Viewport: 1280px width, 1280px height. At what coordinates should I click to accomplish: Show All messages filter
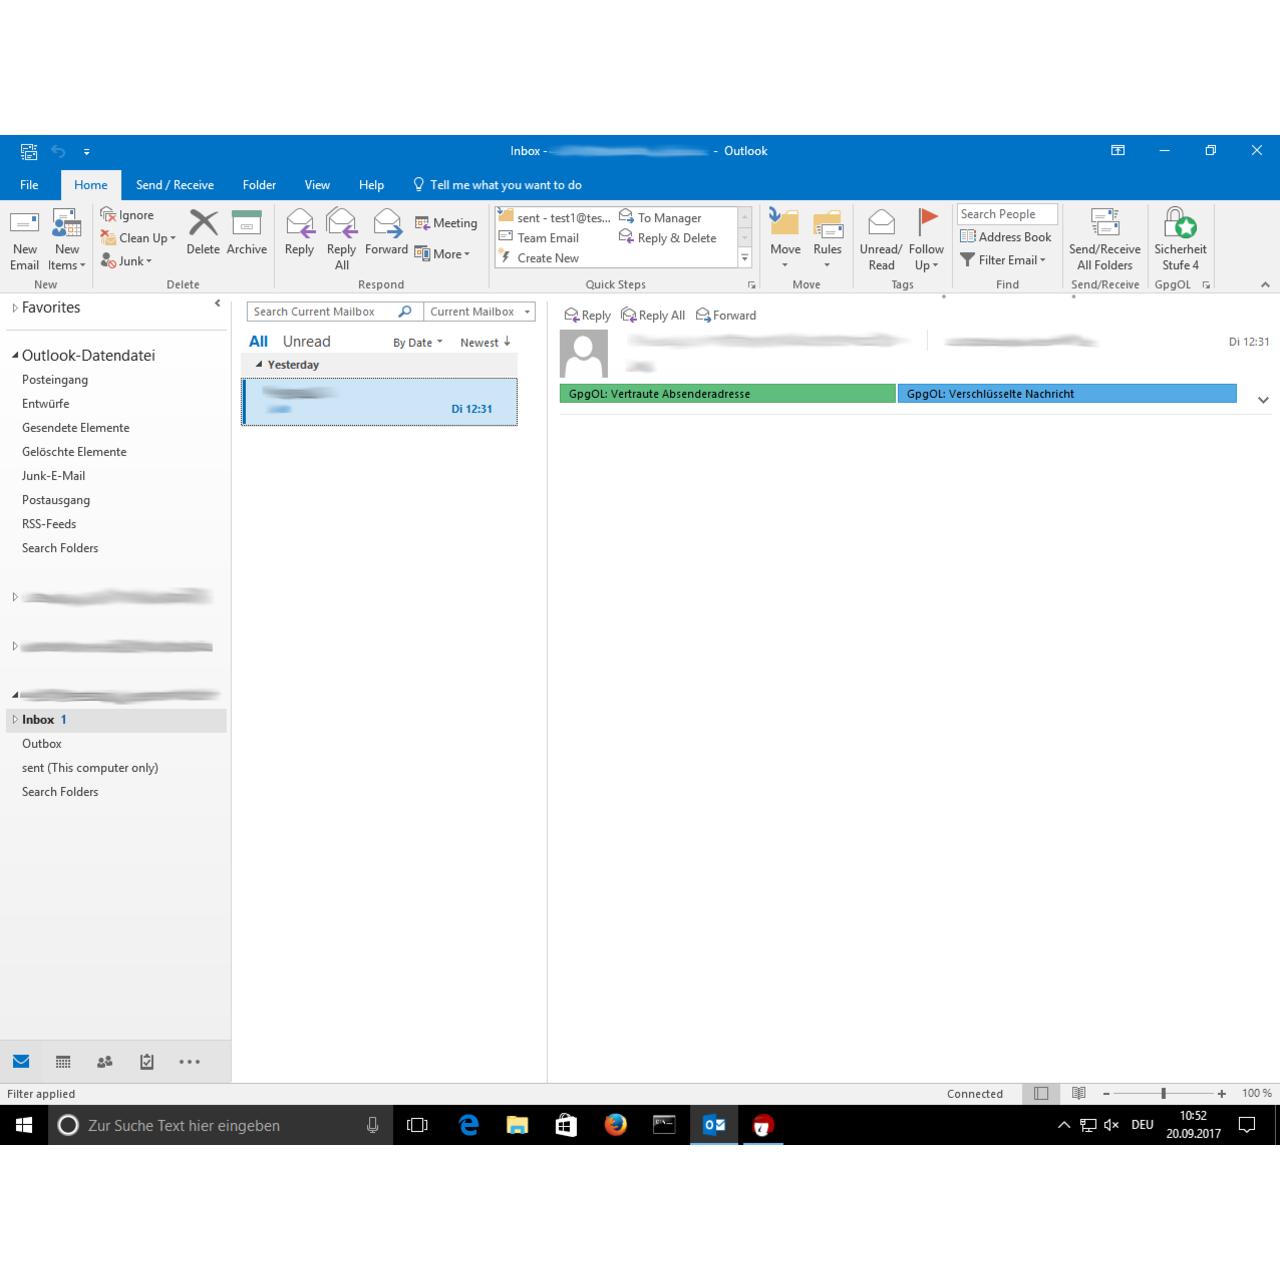(258, 341)
